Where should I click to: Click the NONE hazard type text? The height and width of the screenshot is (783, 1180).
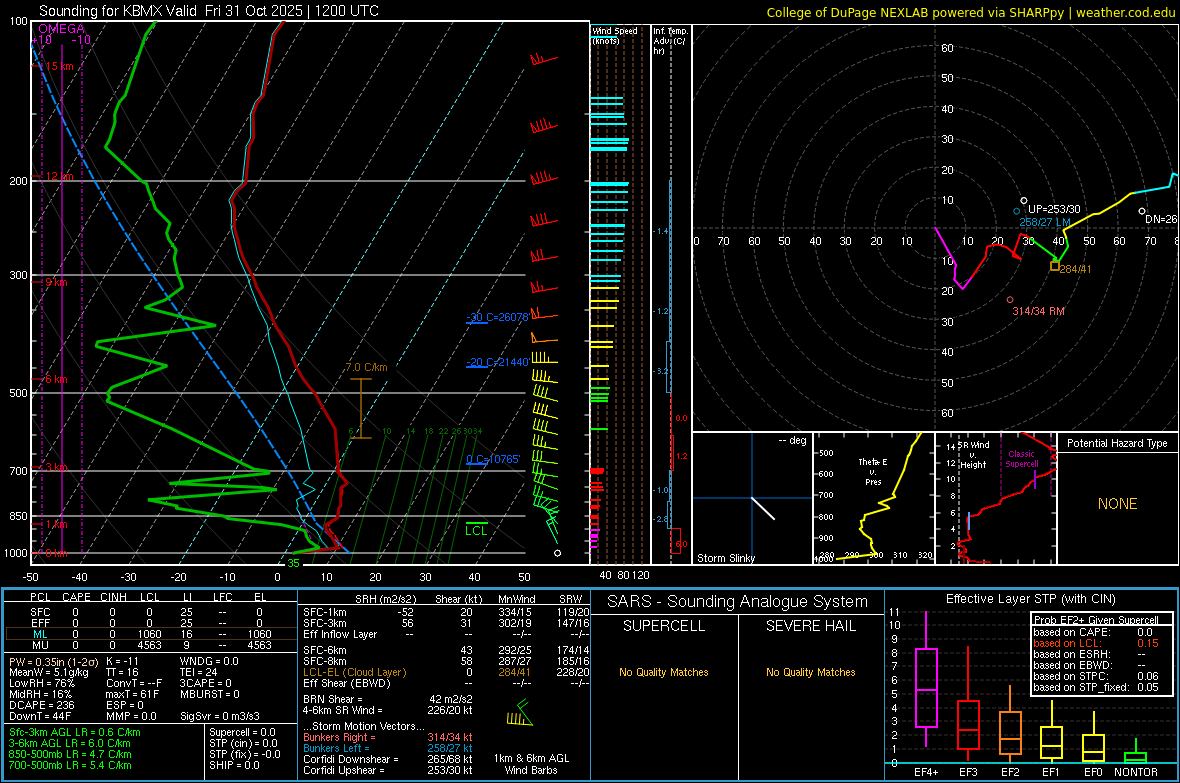pyautogui.click(x=1117, y=504)
